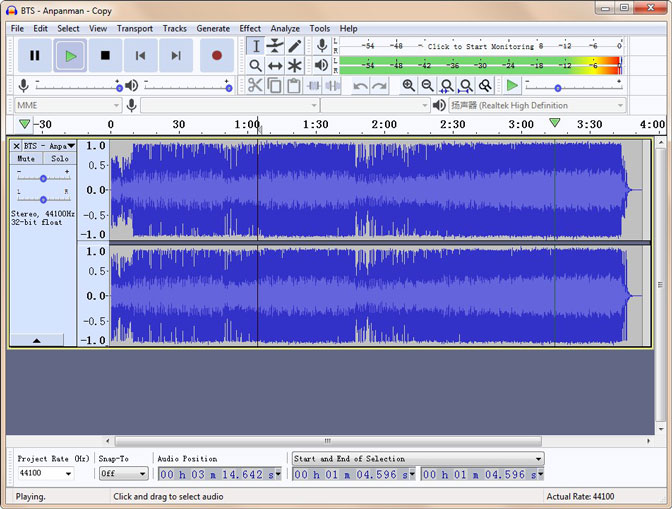Screen dimensions: 672x509
Task: Open the MME audio host dropdown
Action: (x=69, y=105)
